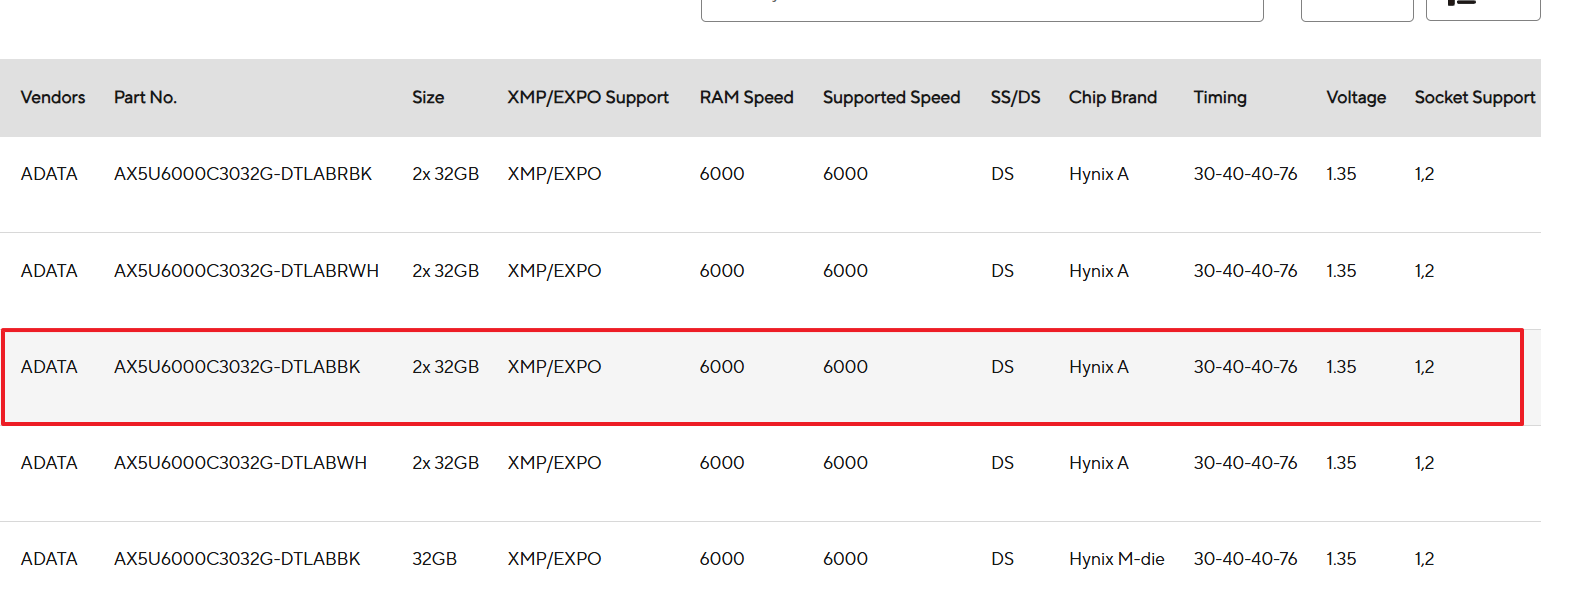Image resolution: width=1581 pixels, height=592 pixels.
Task: Click the single 32GB size cell
Action: click(434, 559)
